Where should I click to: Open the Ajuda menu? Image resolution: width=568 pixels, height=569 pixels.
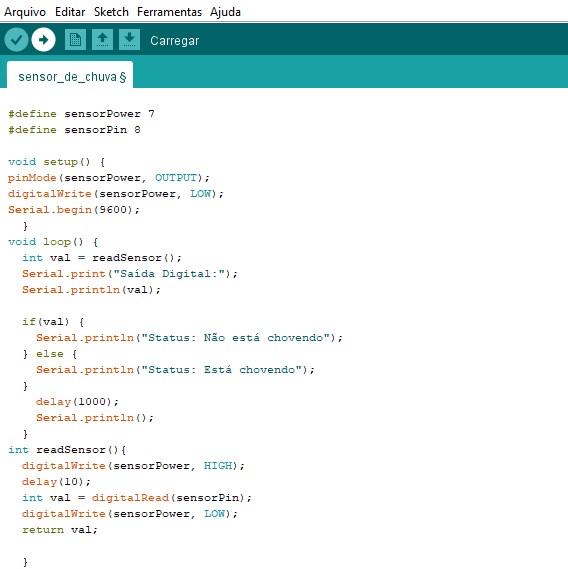225,12
